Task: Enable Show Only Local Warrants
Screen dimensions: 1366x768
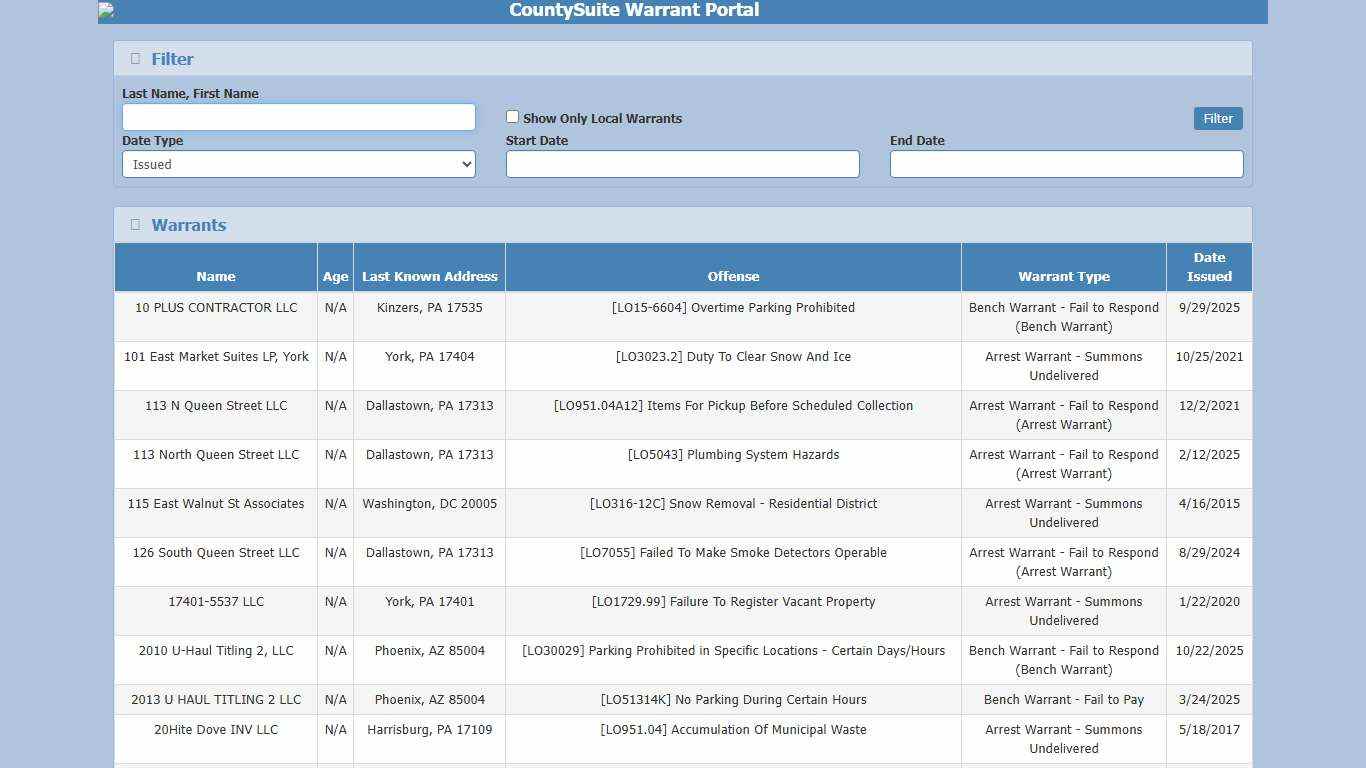Action: pyautogui.click(x=512, y=116)
